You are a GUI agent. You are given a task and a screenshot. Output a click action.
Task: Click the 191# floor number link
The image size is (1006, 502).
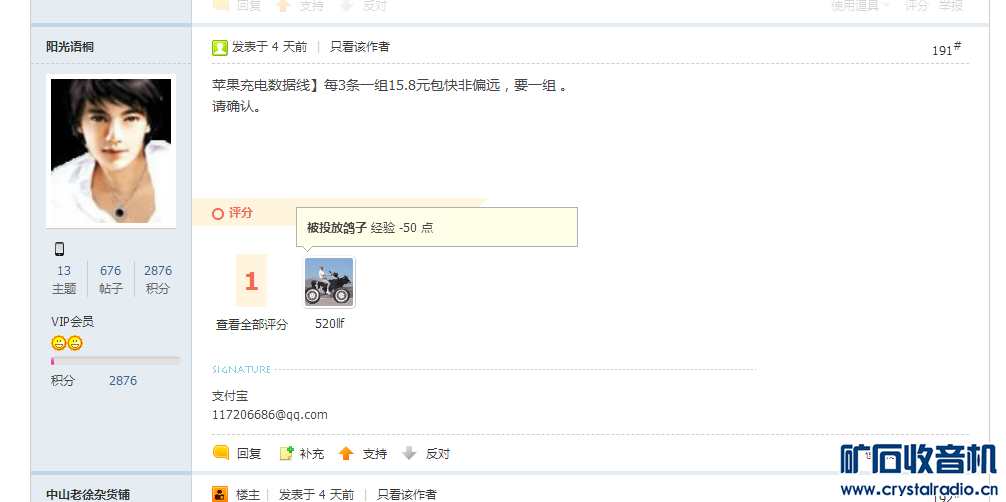click(946, 49)
